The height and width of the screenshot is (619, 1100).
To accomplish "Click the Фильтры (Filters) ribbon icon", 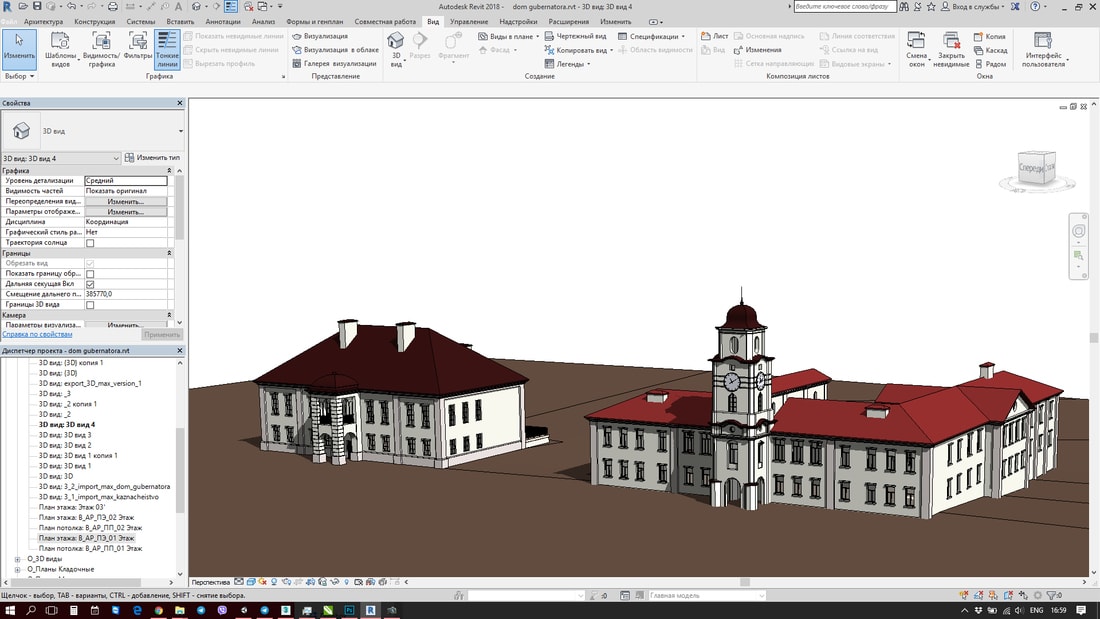I will tap(139, 41).
